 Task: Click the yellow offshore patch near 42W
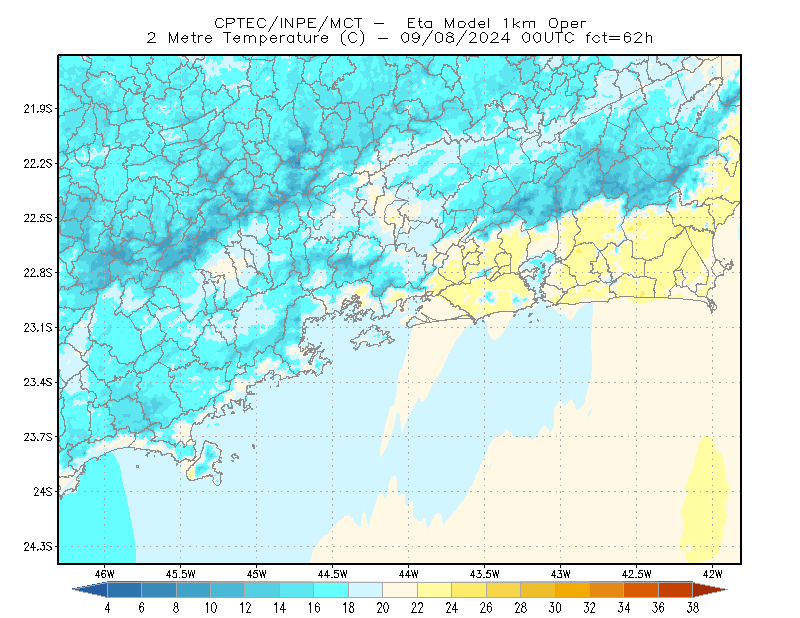(705, 499)
